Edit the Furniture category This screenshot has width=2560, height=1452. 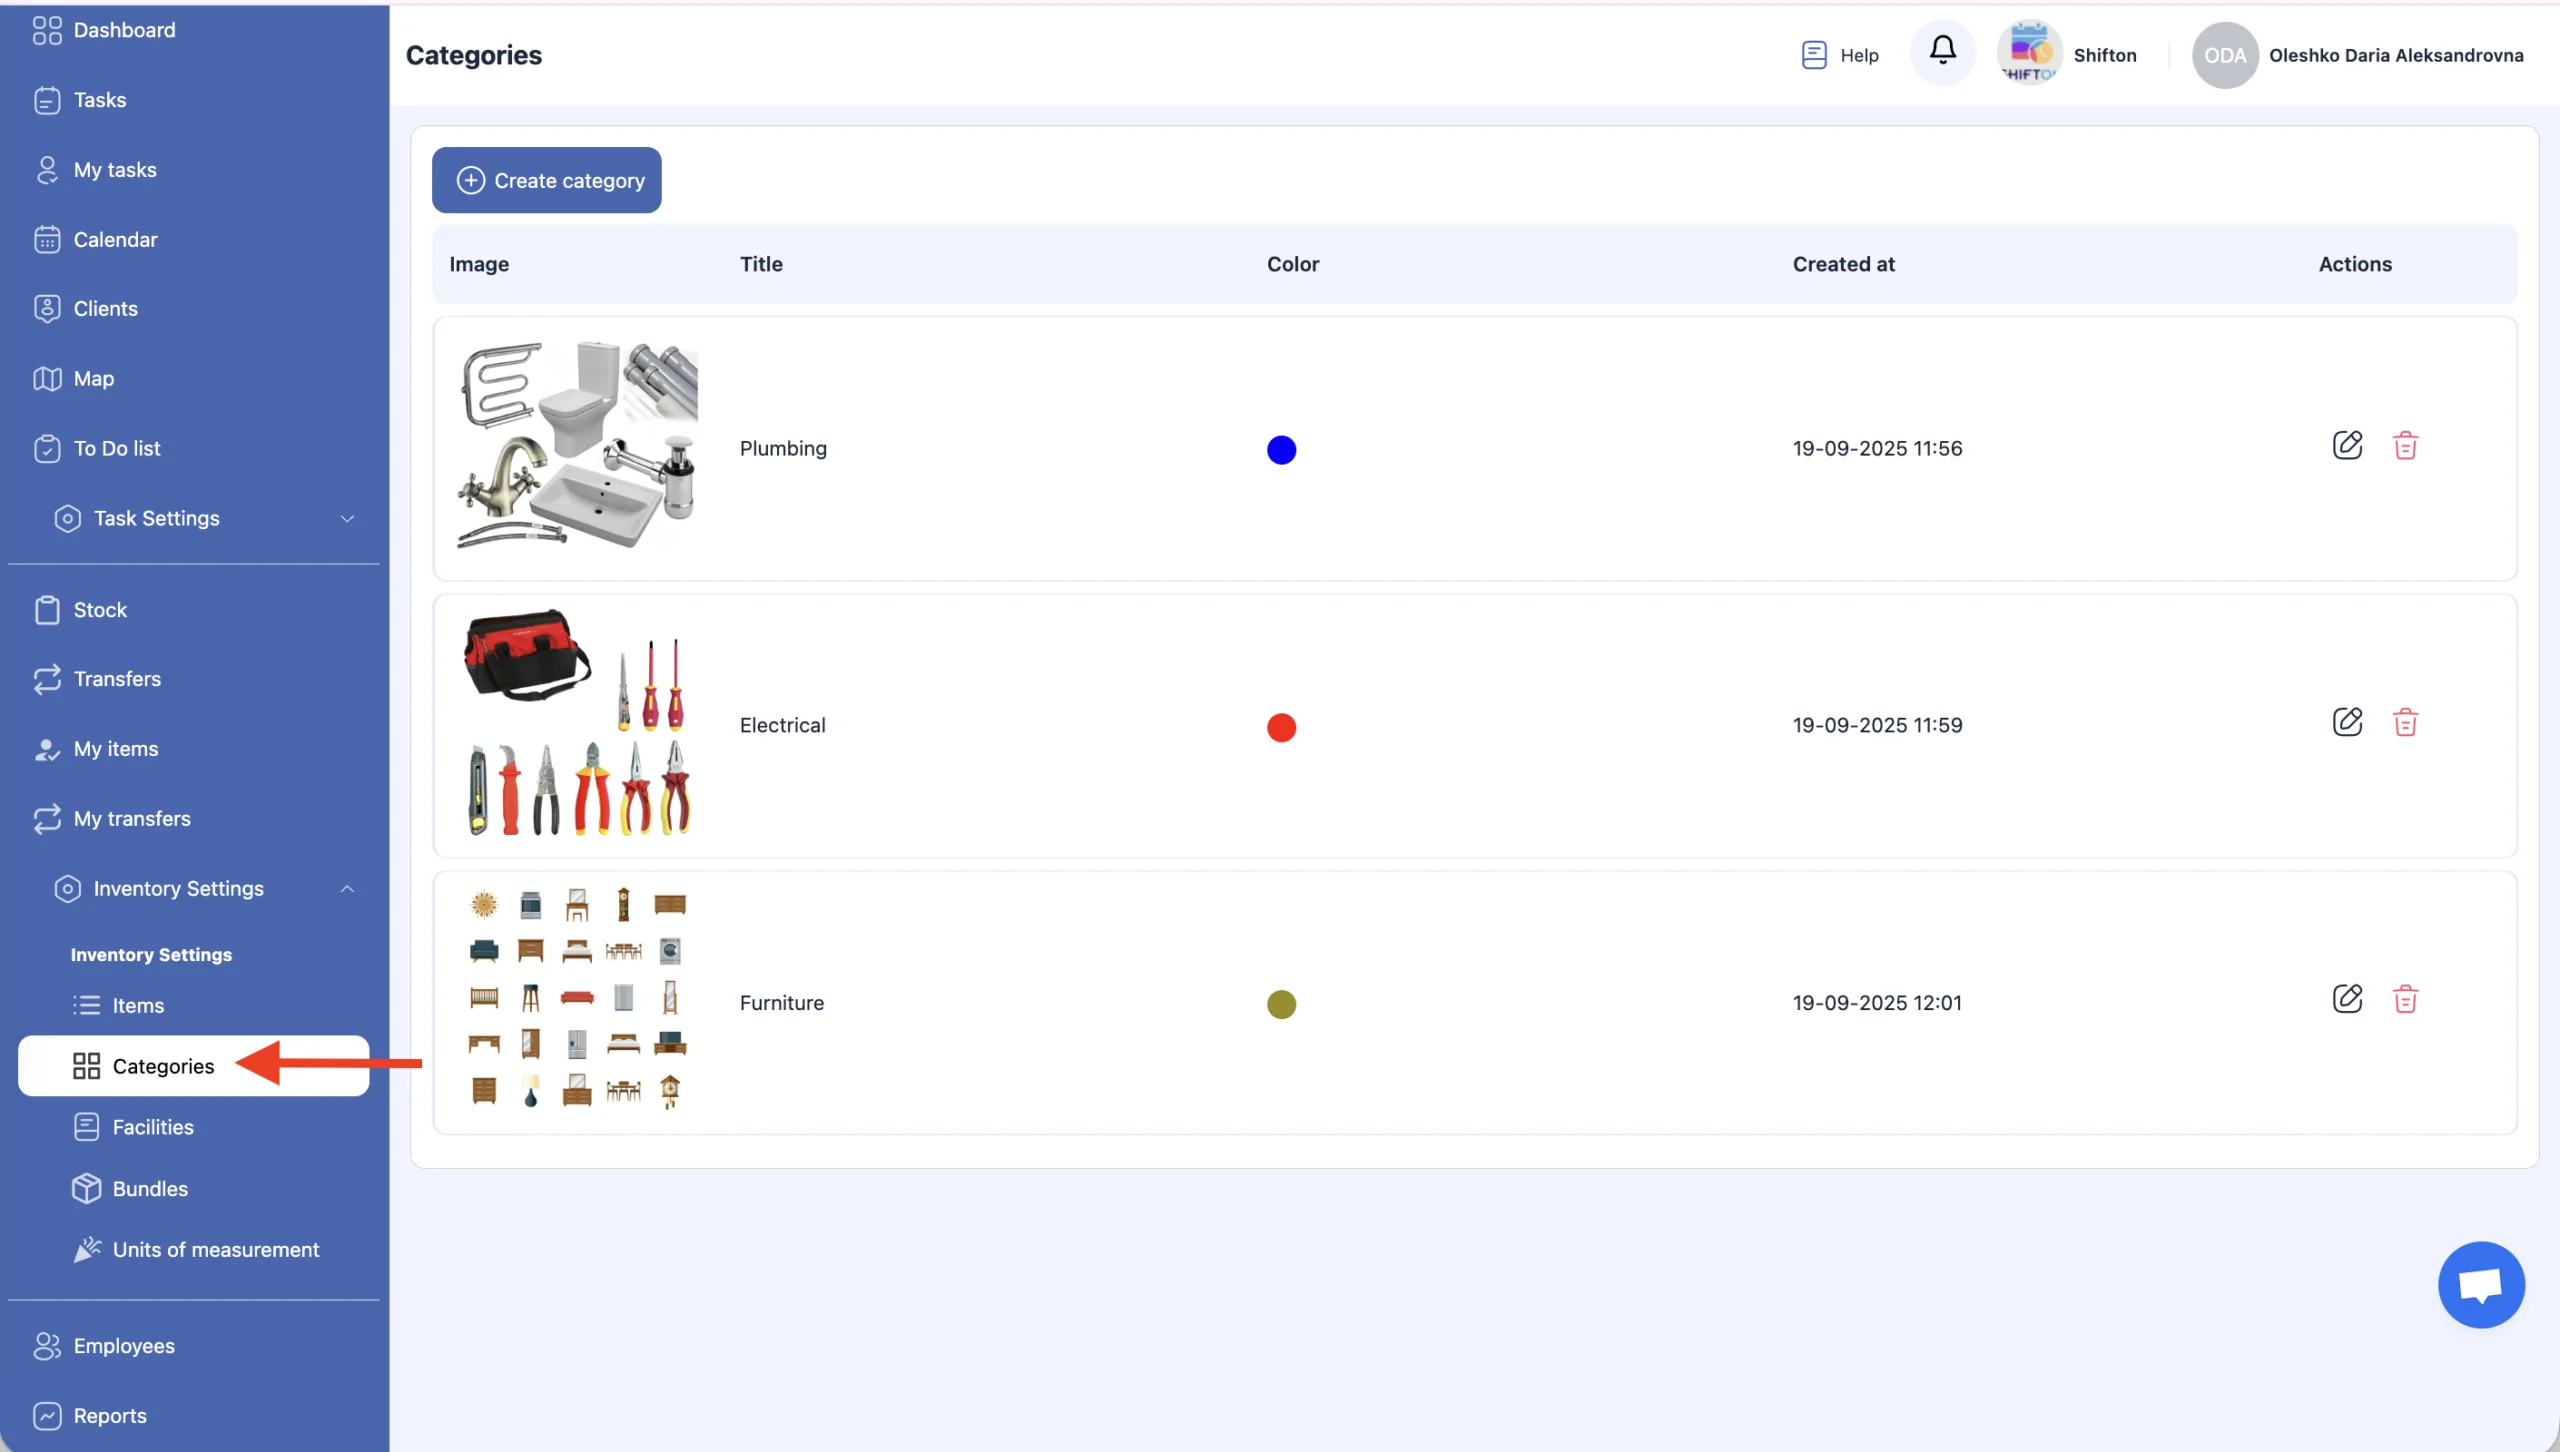tap(2347, 1000)
